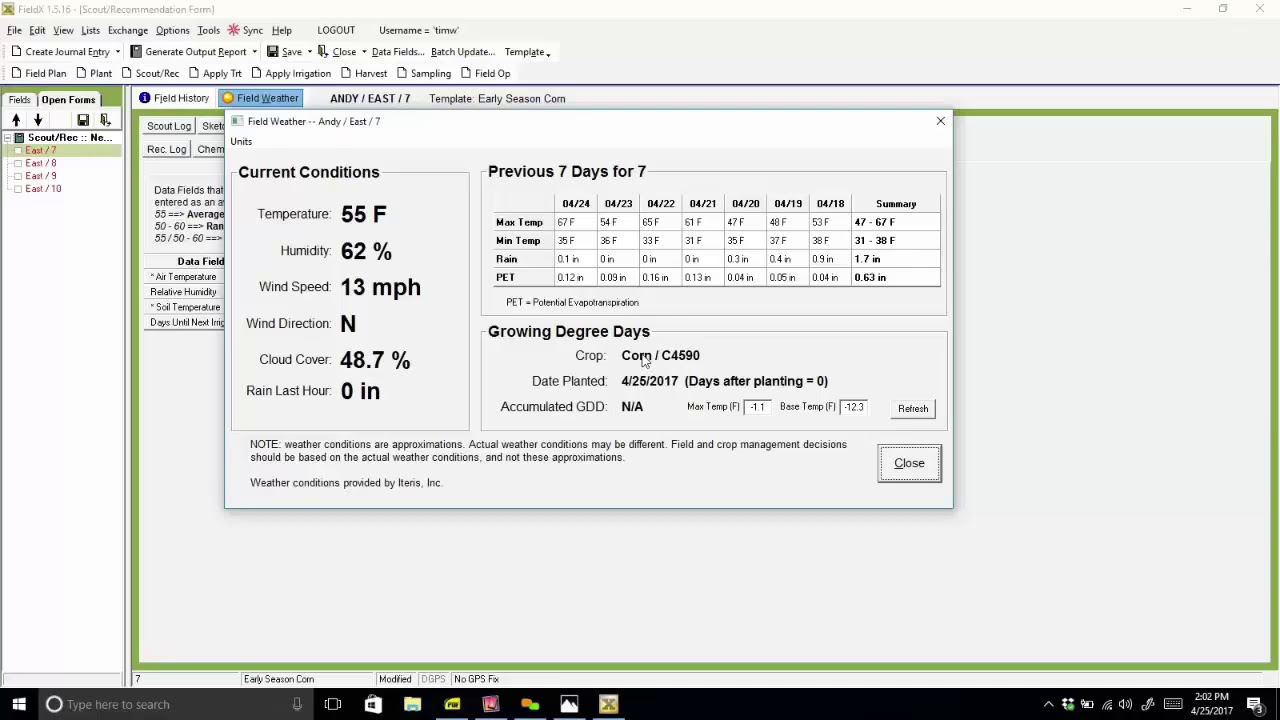
Task: Click the Base Temp (F) input field
Action: point(853,407)
